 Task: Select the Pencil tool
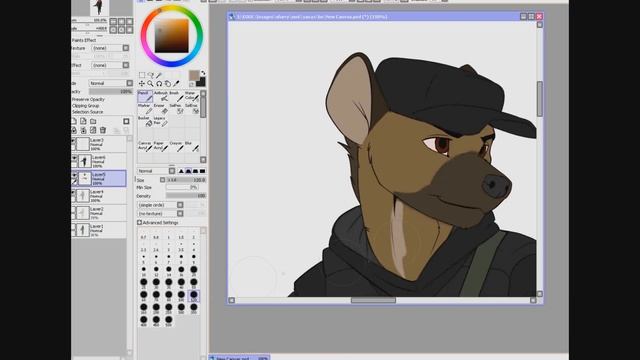point(145,96)
